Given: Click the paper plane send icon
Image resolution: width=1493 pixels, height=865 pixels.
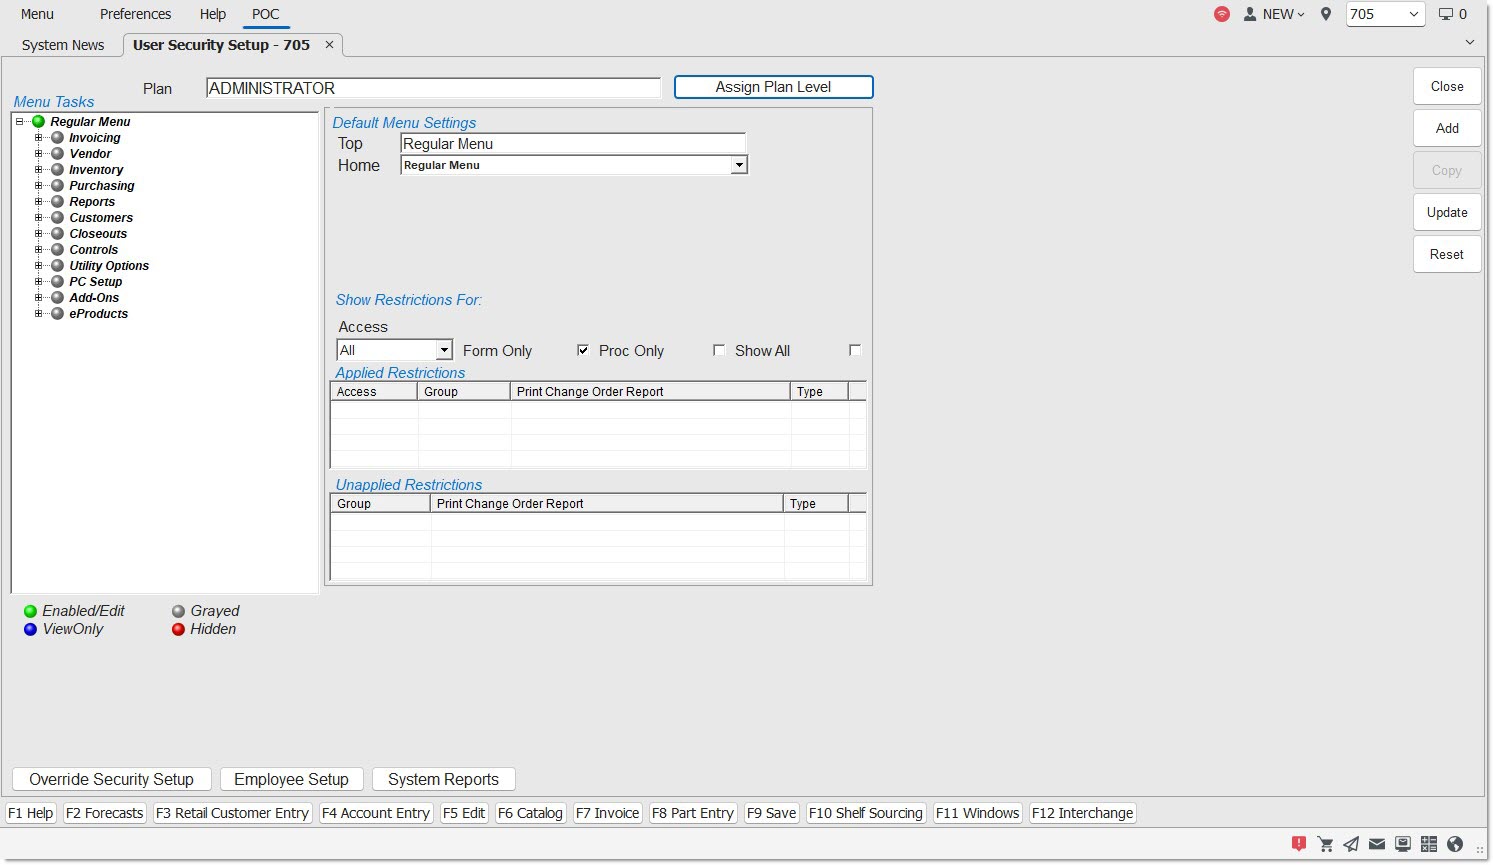Looking at the screenshot, I should [1351, 844].
